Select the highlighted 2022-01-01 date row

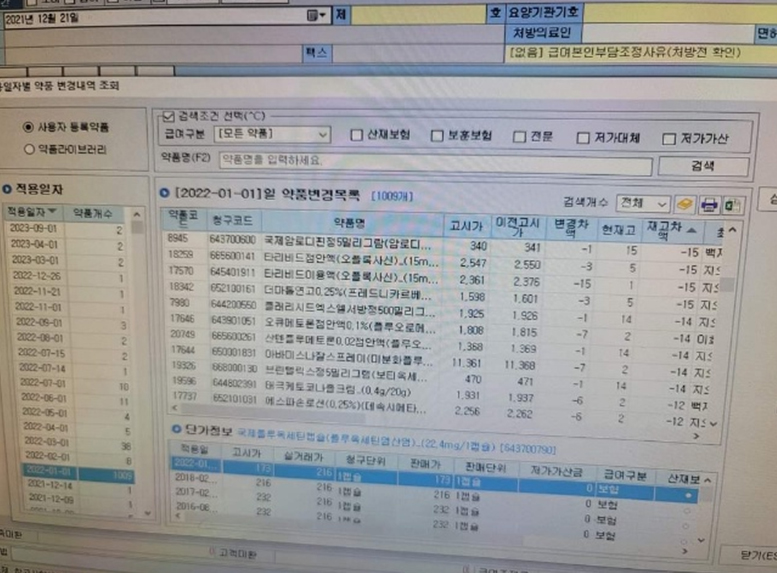(x=78, y=472)
